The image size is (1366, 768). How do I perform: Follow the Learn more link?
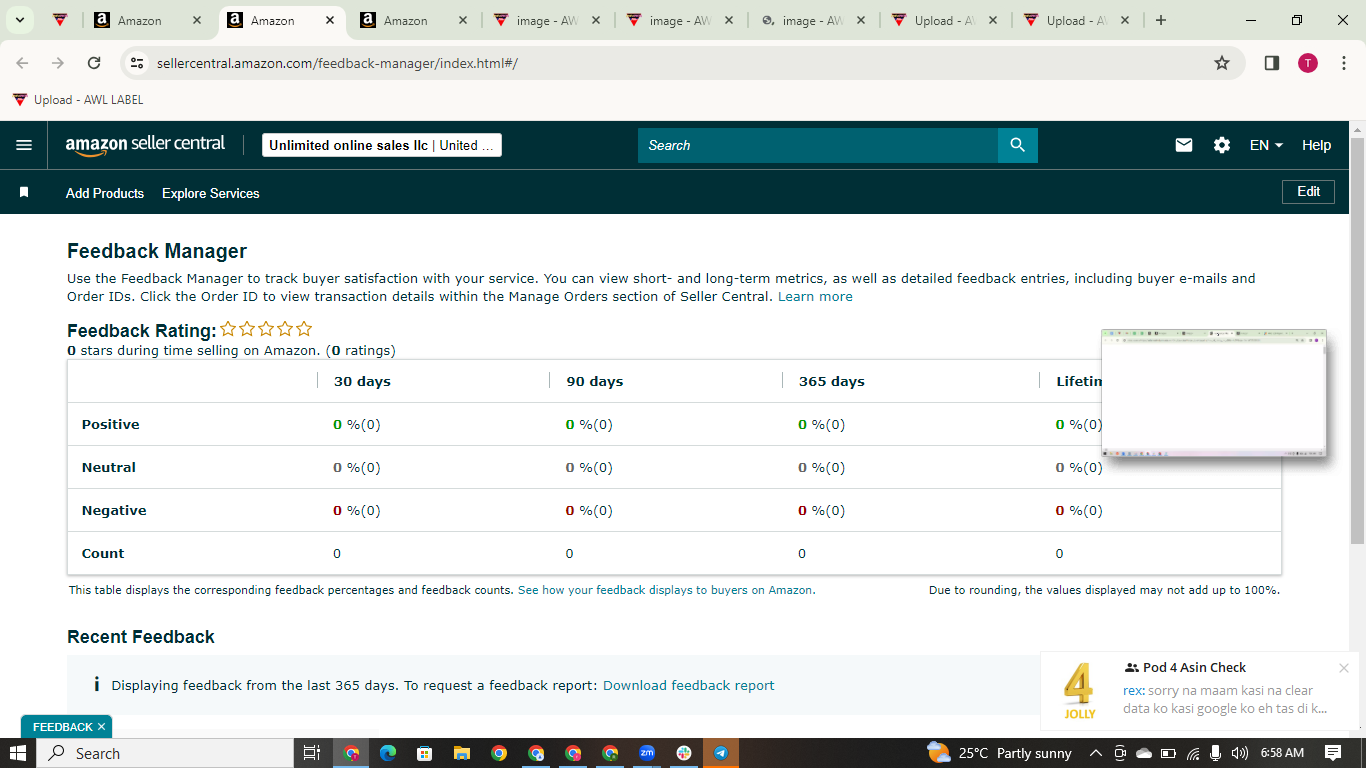815,296
